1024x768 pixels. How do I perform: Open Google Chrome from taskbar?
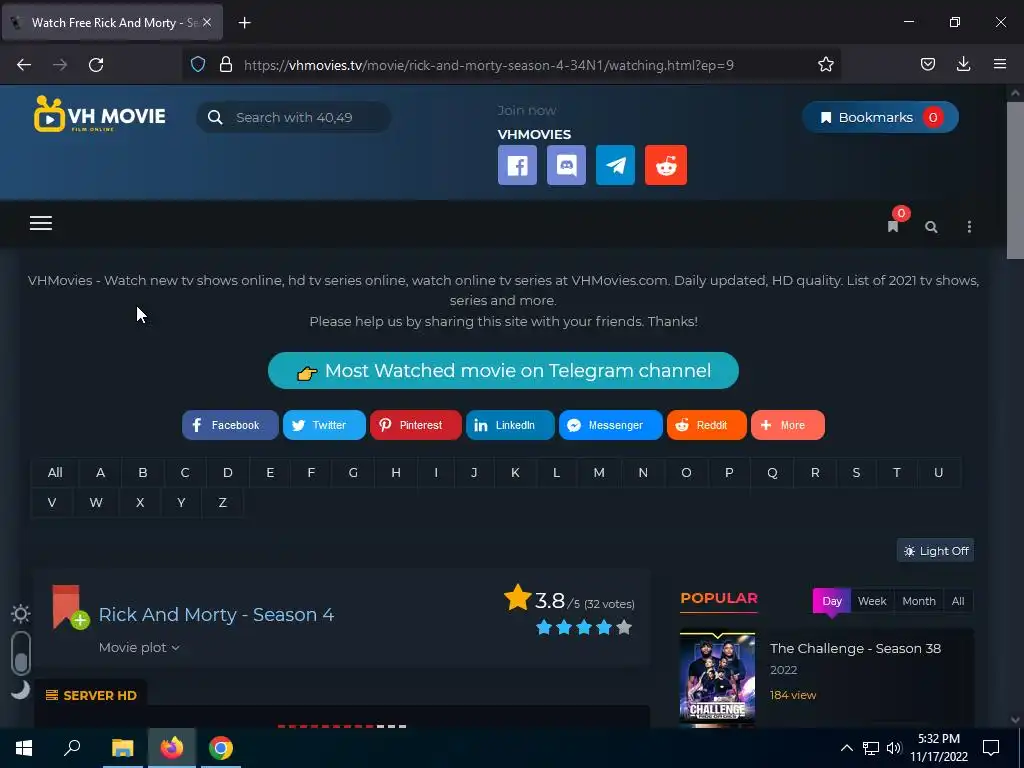tap(221, 748)
